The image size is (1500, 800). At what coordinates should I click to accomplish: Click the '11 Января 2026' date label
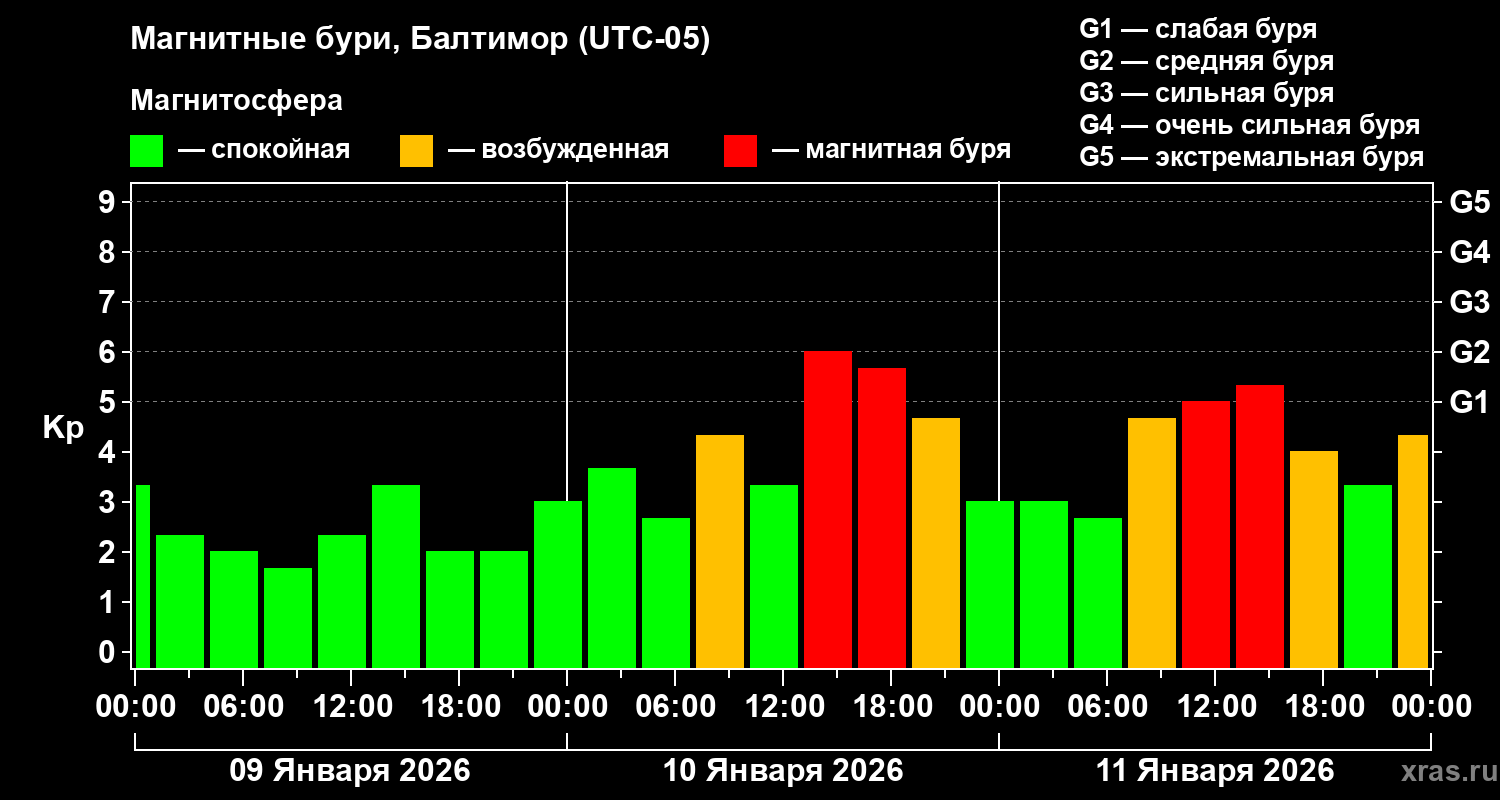[1215, 771]
